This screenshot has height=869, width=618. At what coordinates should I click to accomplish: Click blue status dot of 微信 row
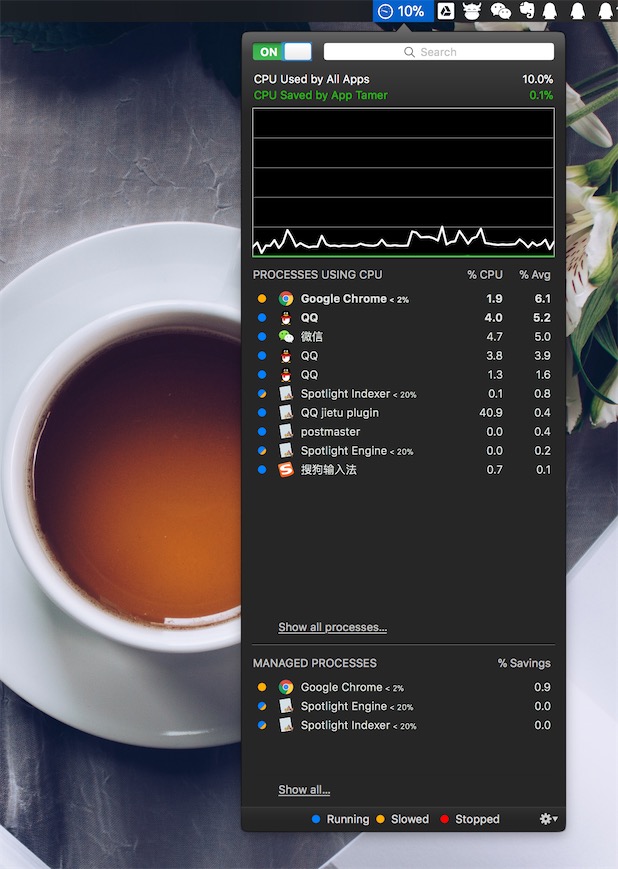262,336
